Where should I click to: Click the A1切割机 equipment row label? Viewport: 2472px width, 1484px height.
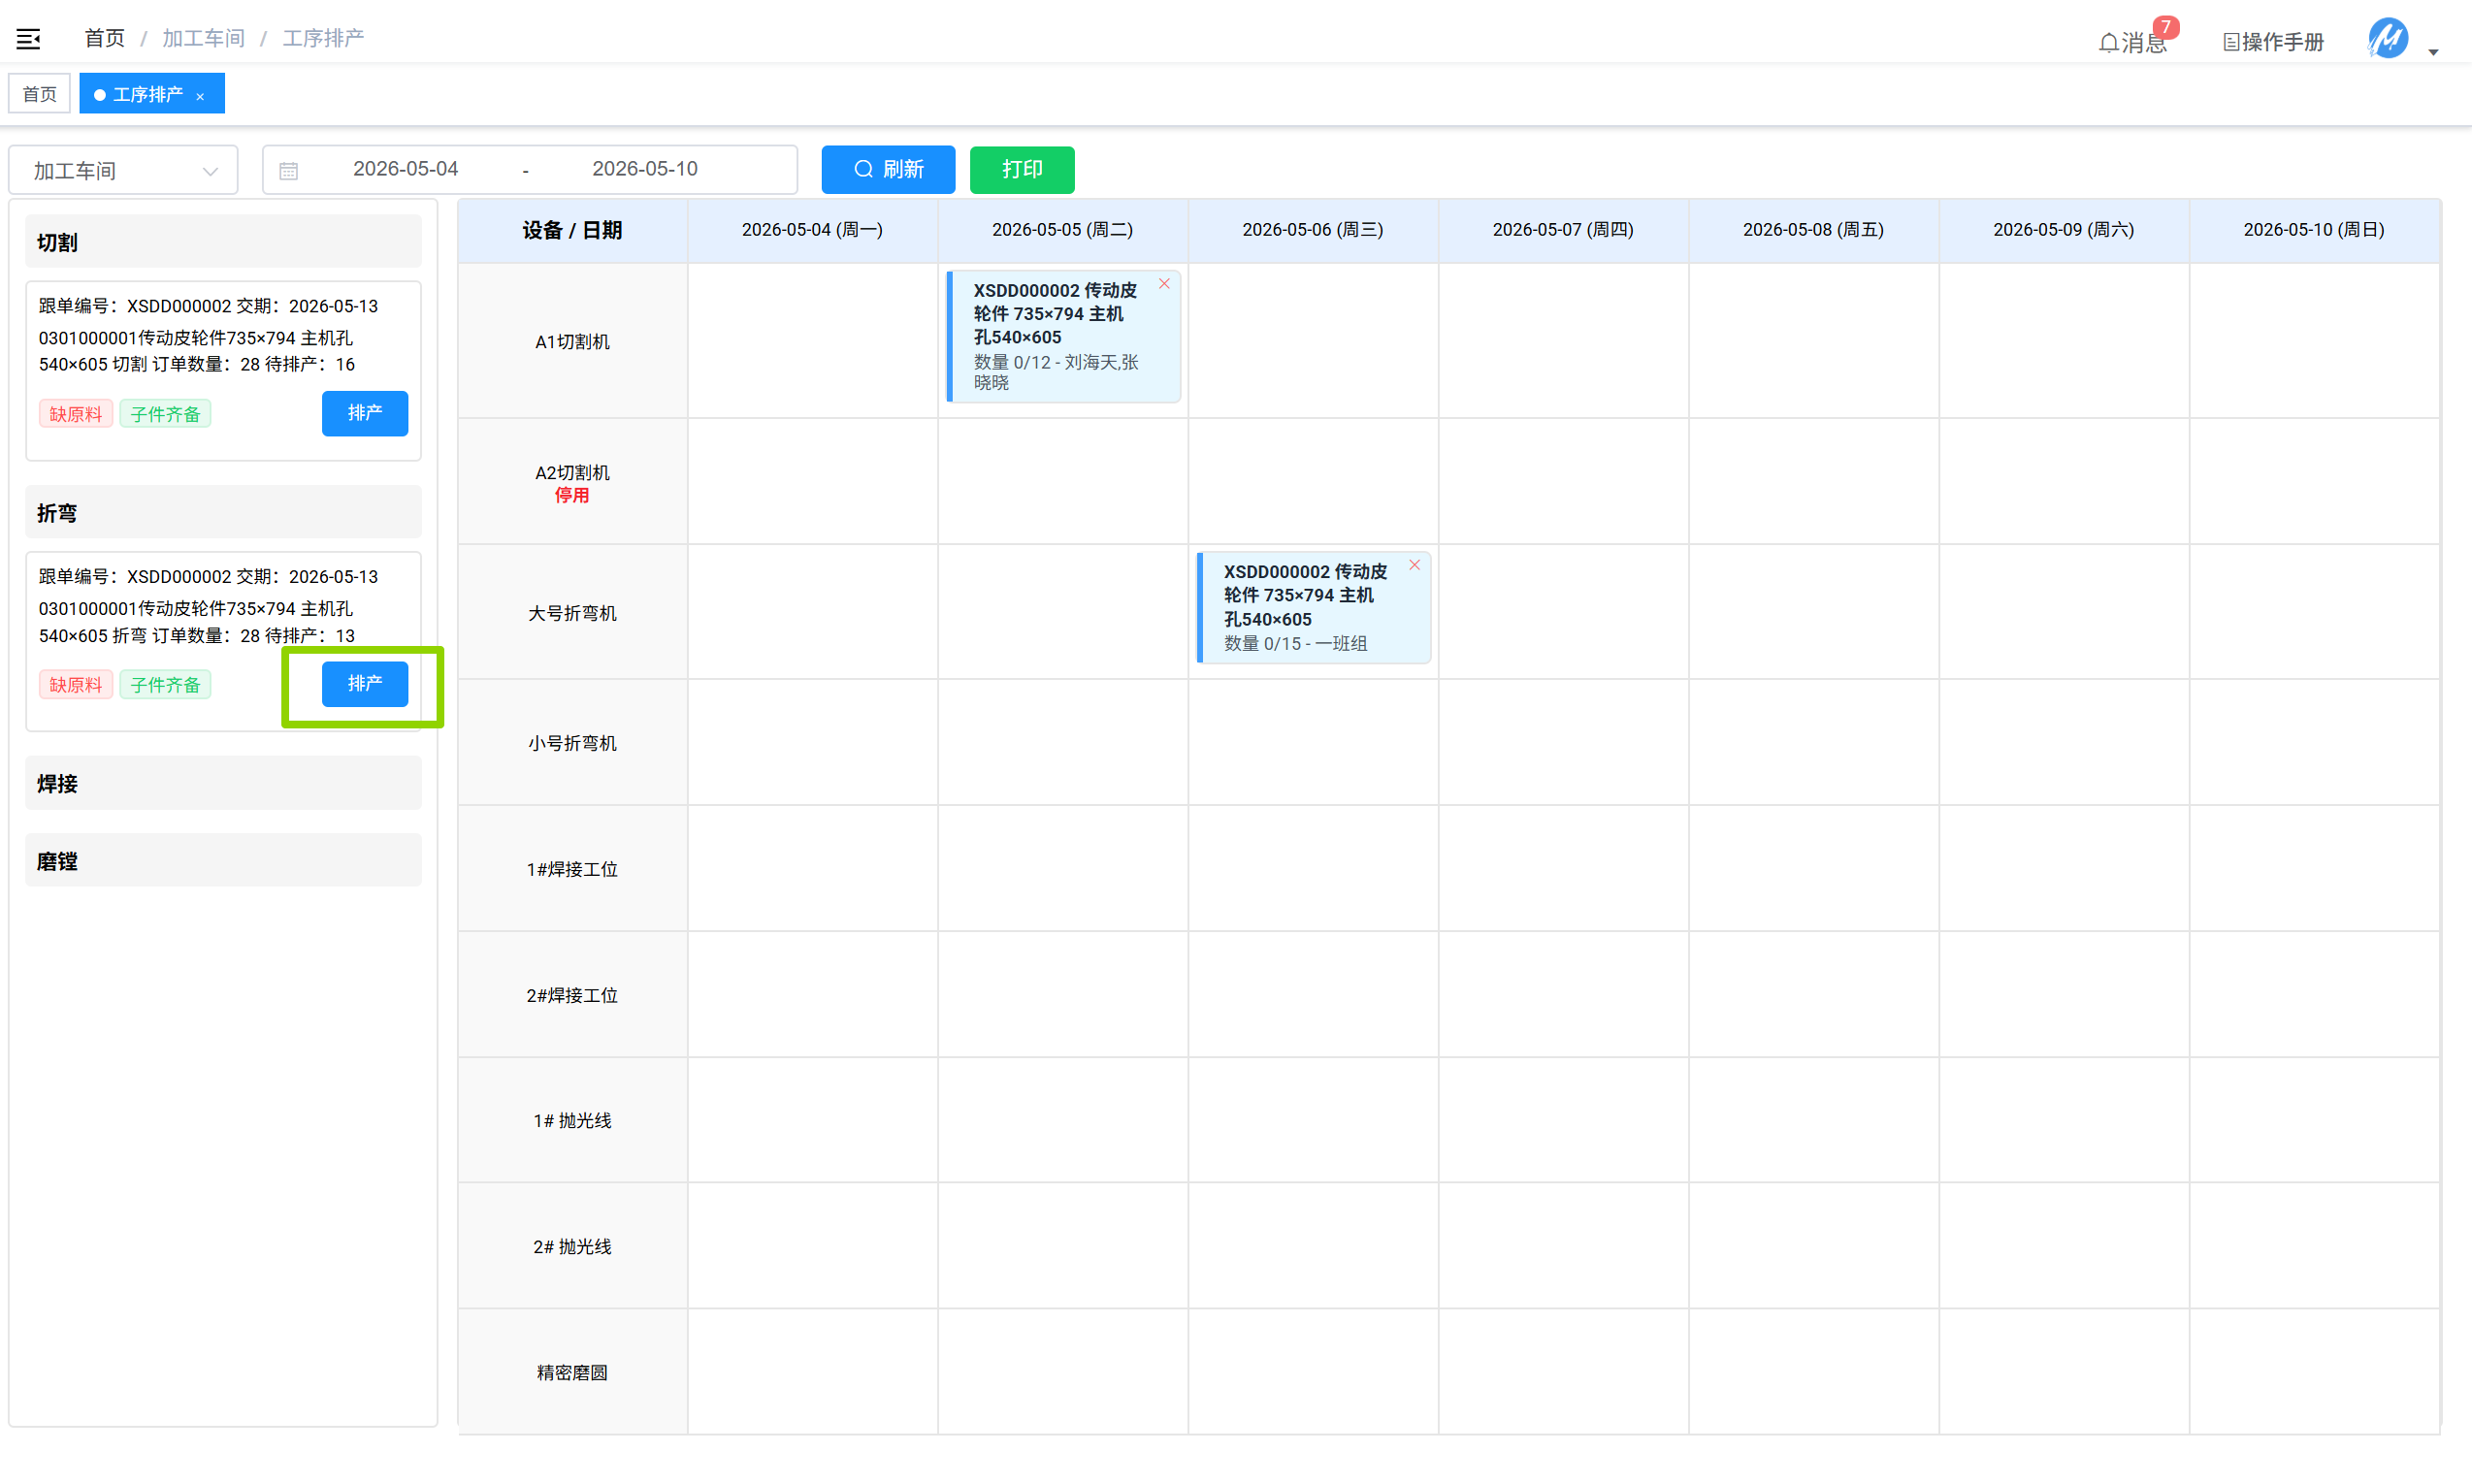(x=572, y=342)
